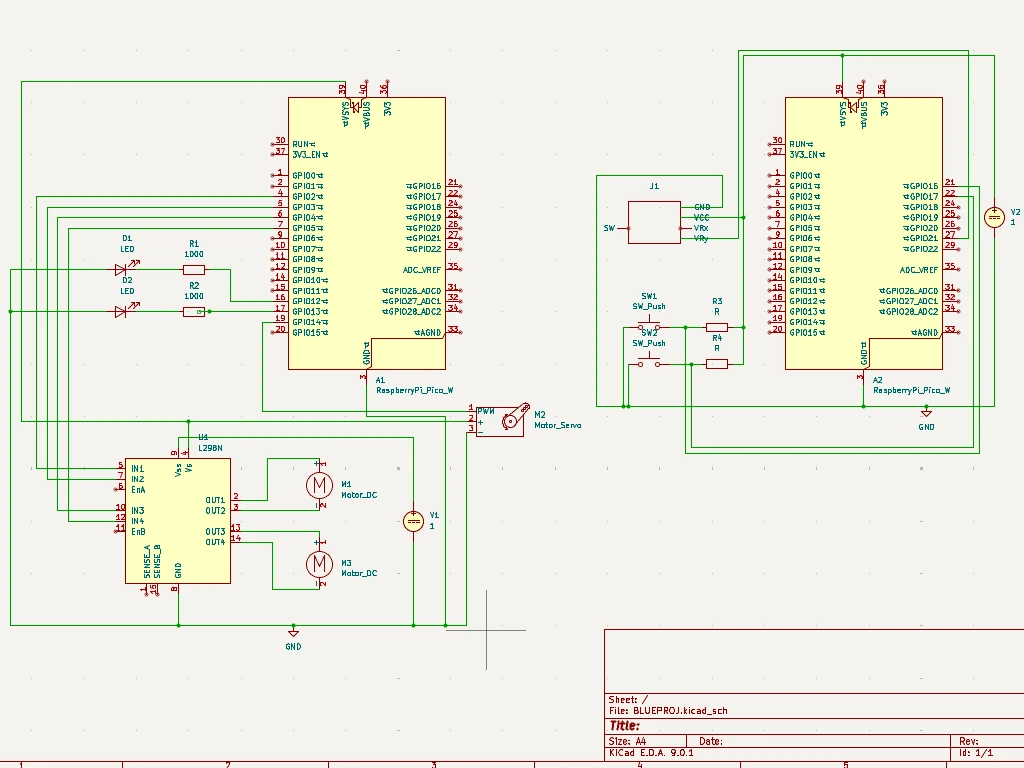1024x768 pixels.
Task: Select the D2 LED diode symbol
Action: (x=123, y=311)
